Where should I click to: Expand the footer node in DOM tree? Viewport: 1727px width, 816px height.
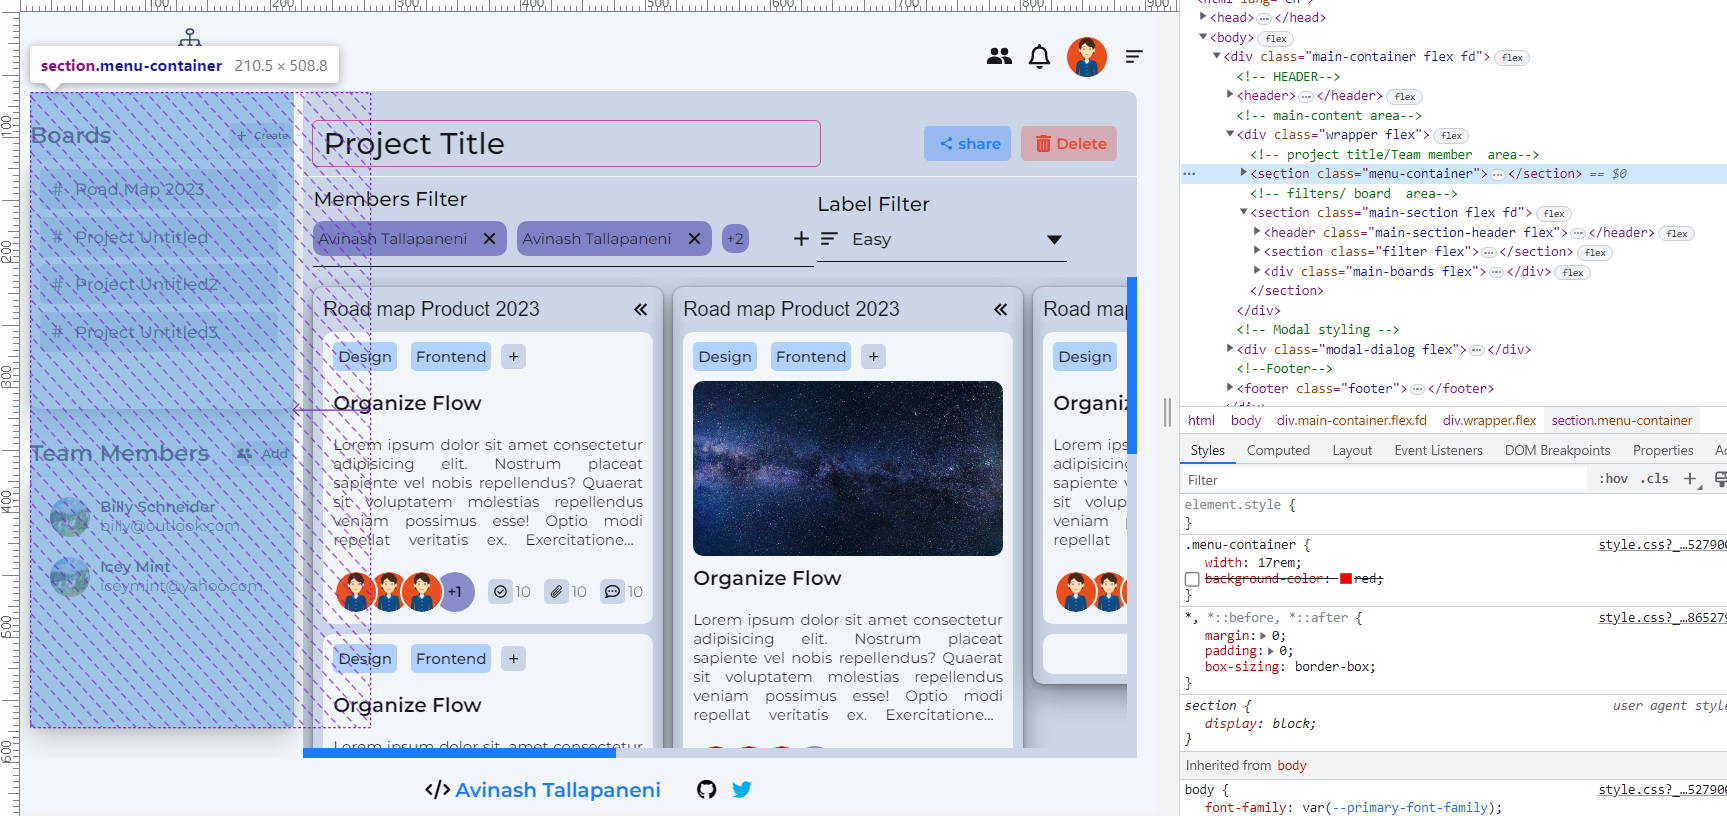(1231, 388)
